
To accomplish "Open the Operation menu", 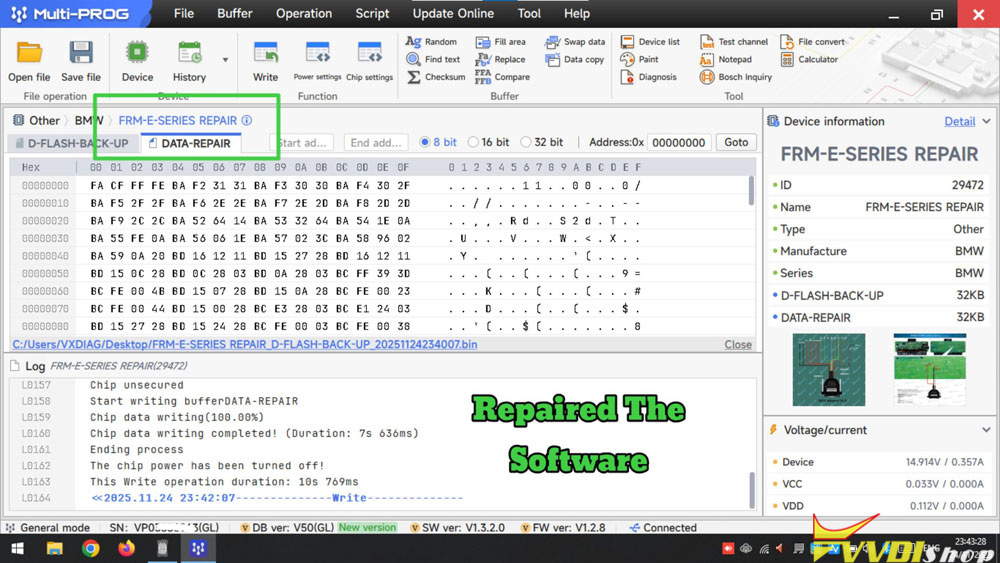I will click(304, 14).
